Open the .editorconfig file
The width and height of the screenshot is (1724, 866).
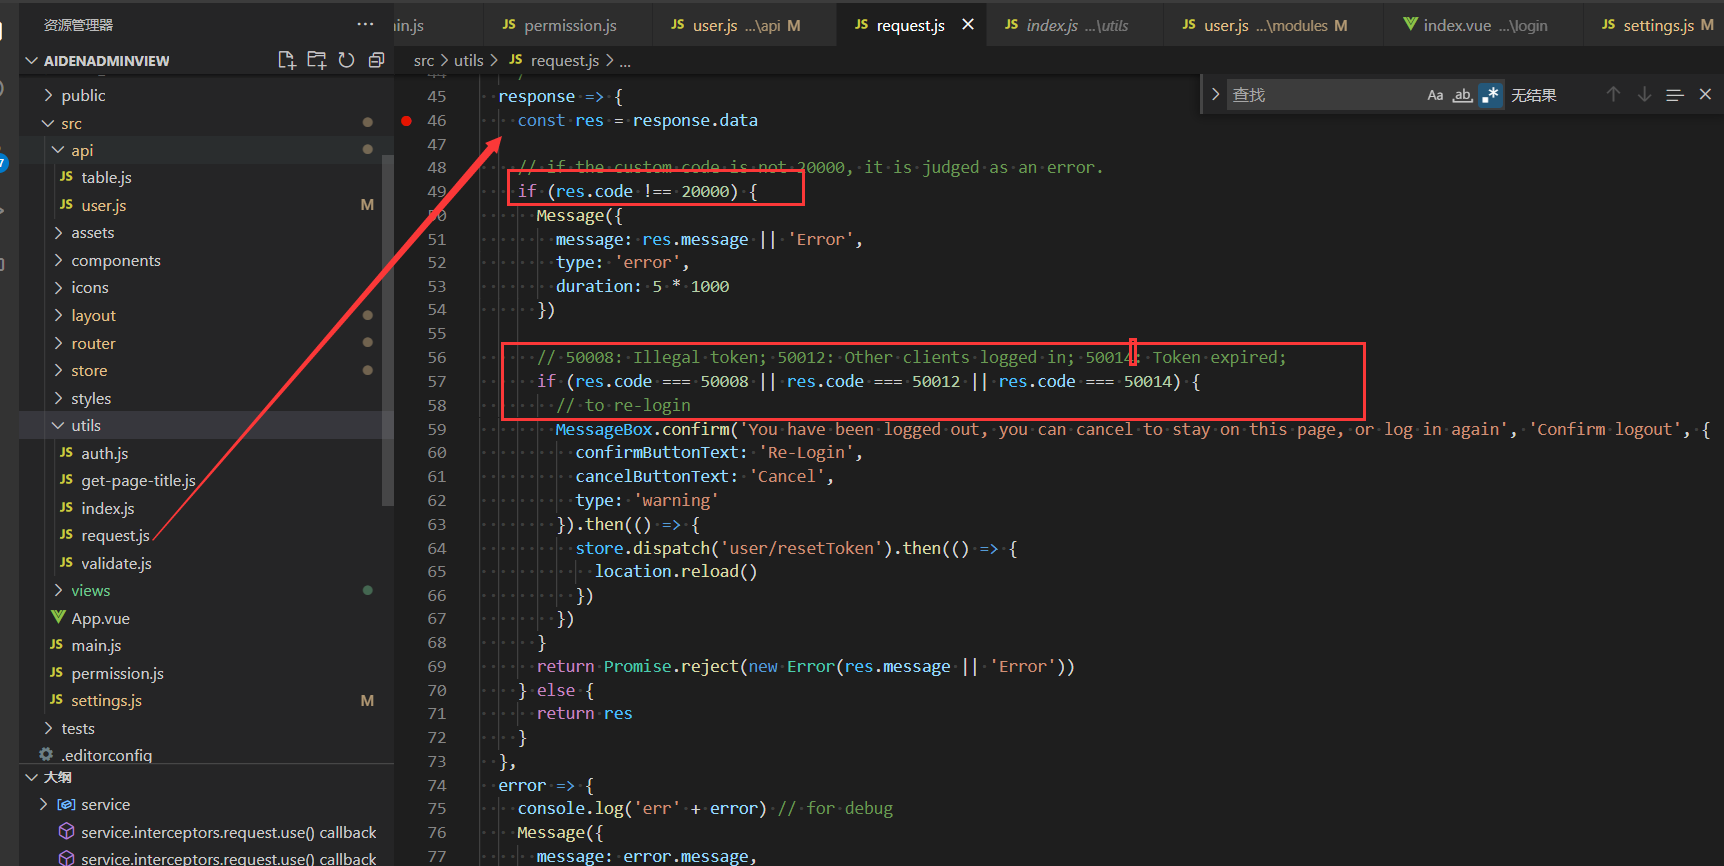tap(106, 755)
